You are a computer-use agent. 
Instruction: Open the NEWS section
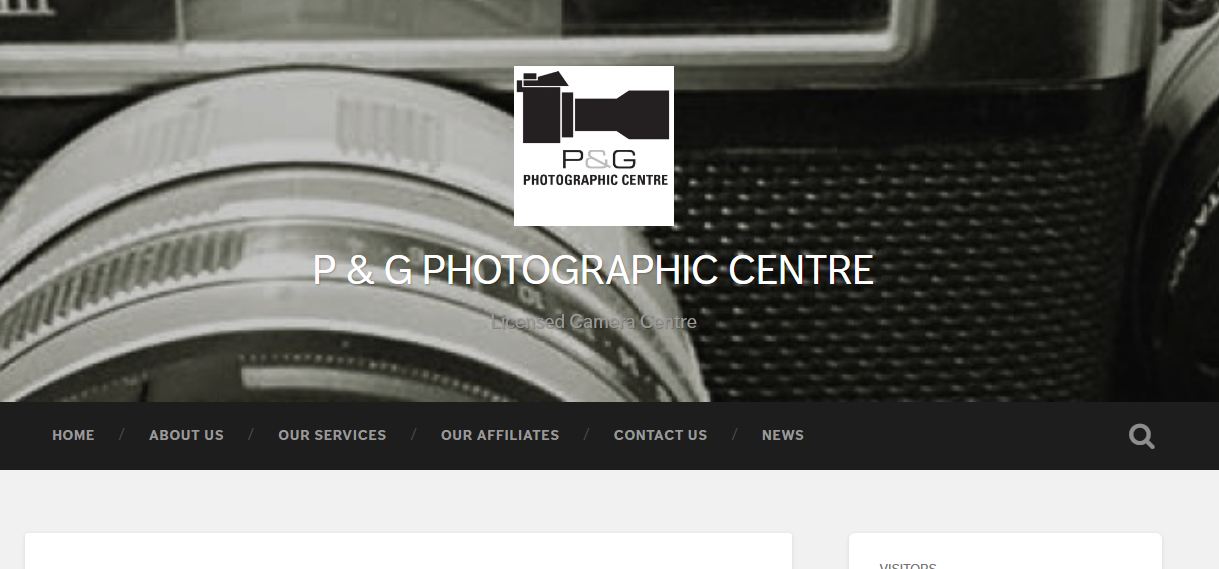(783, 435)
